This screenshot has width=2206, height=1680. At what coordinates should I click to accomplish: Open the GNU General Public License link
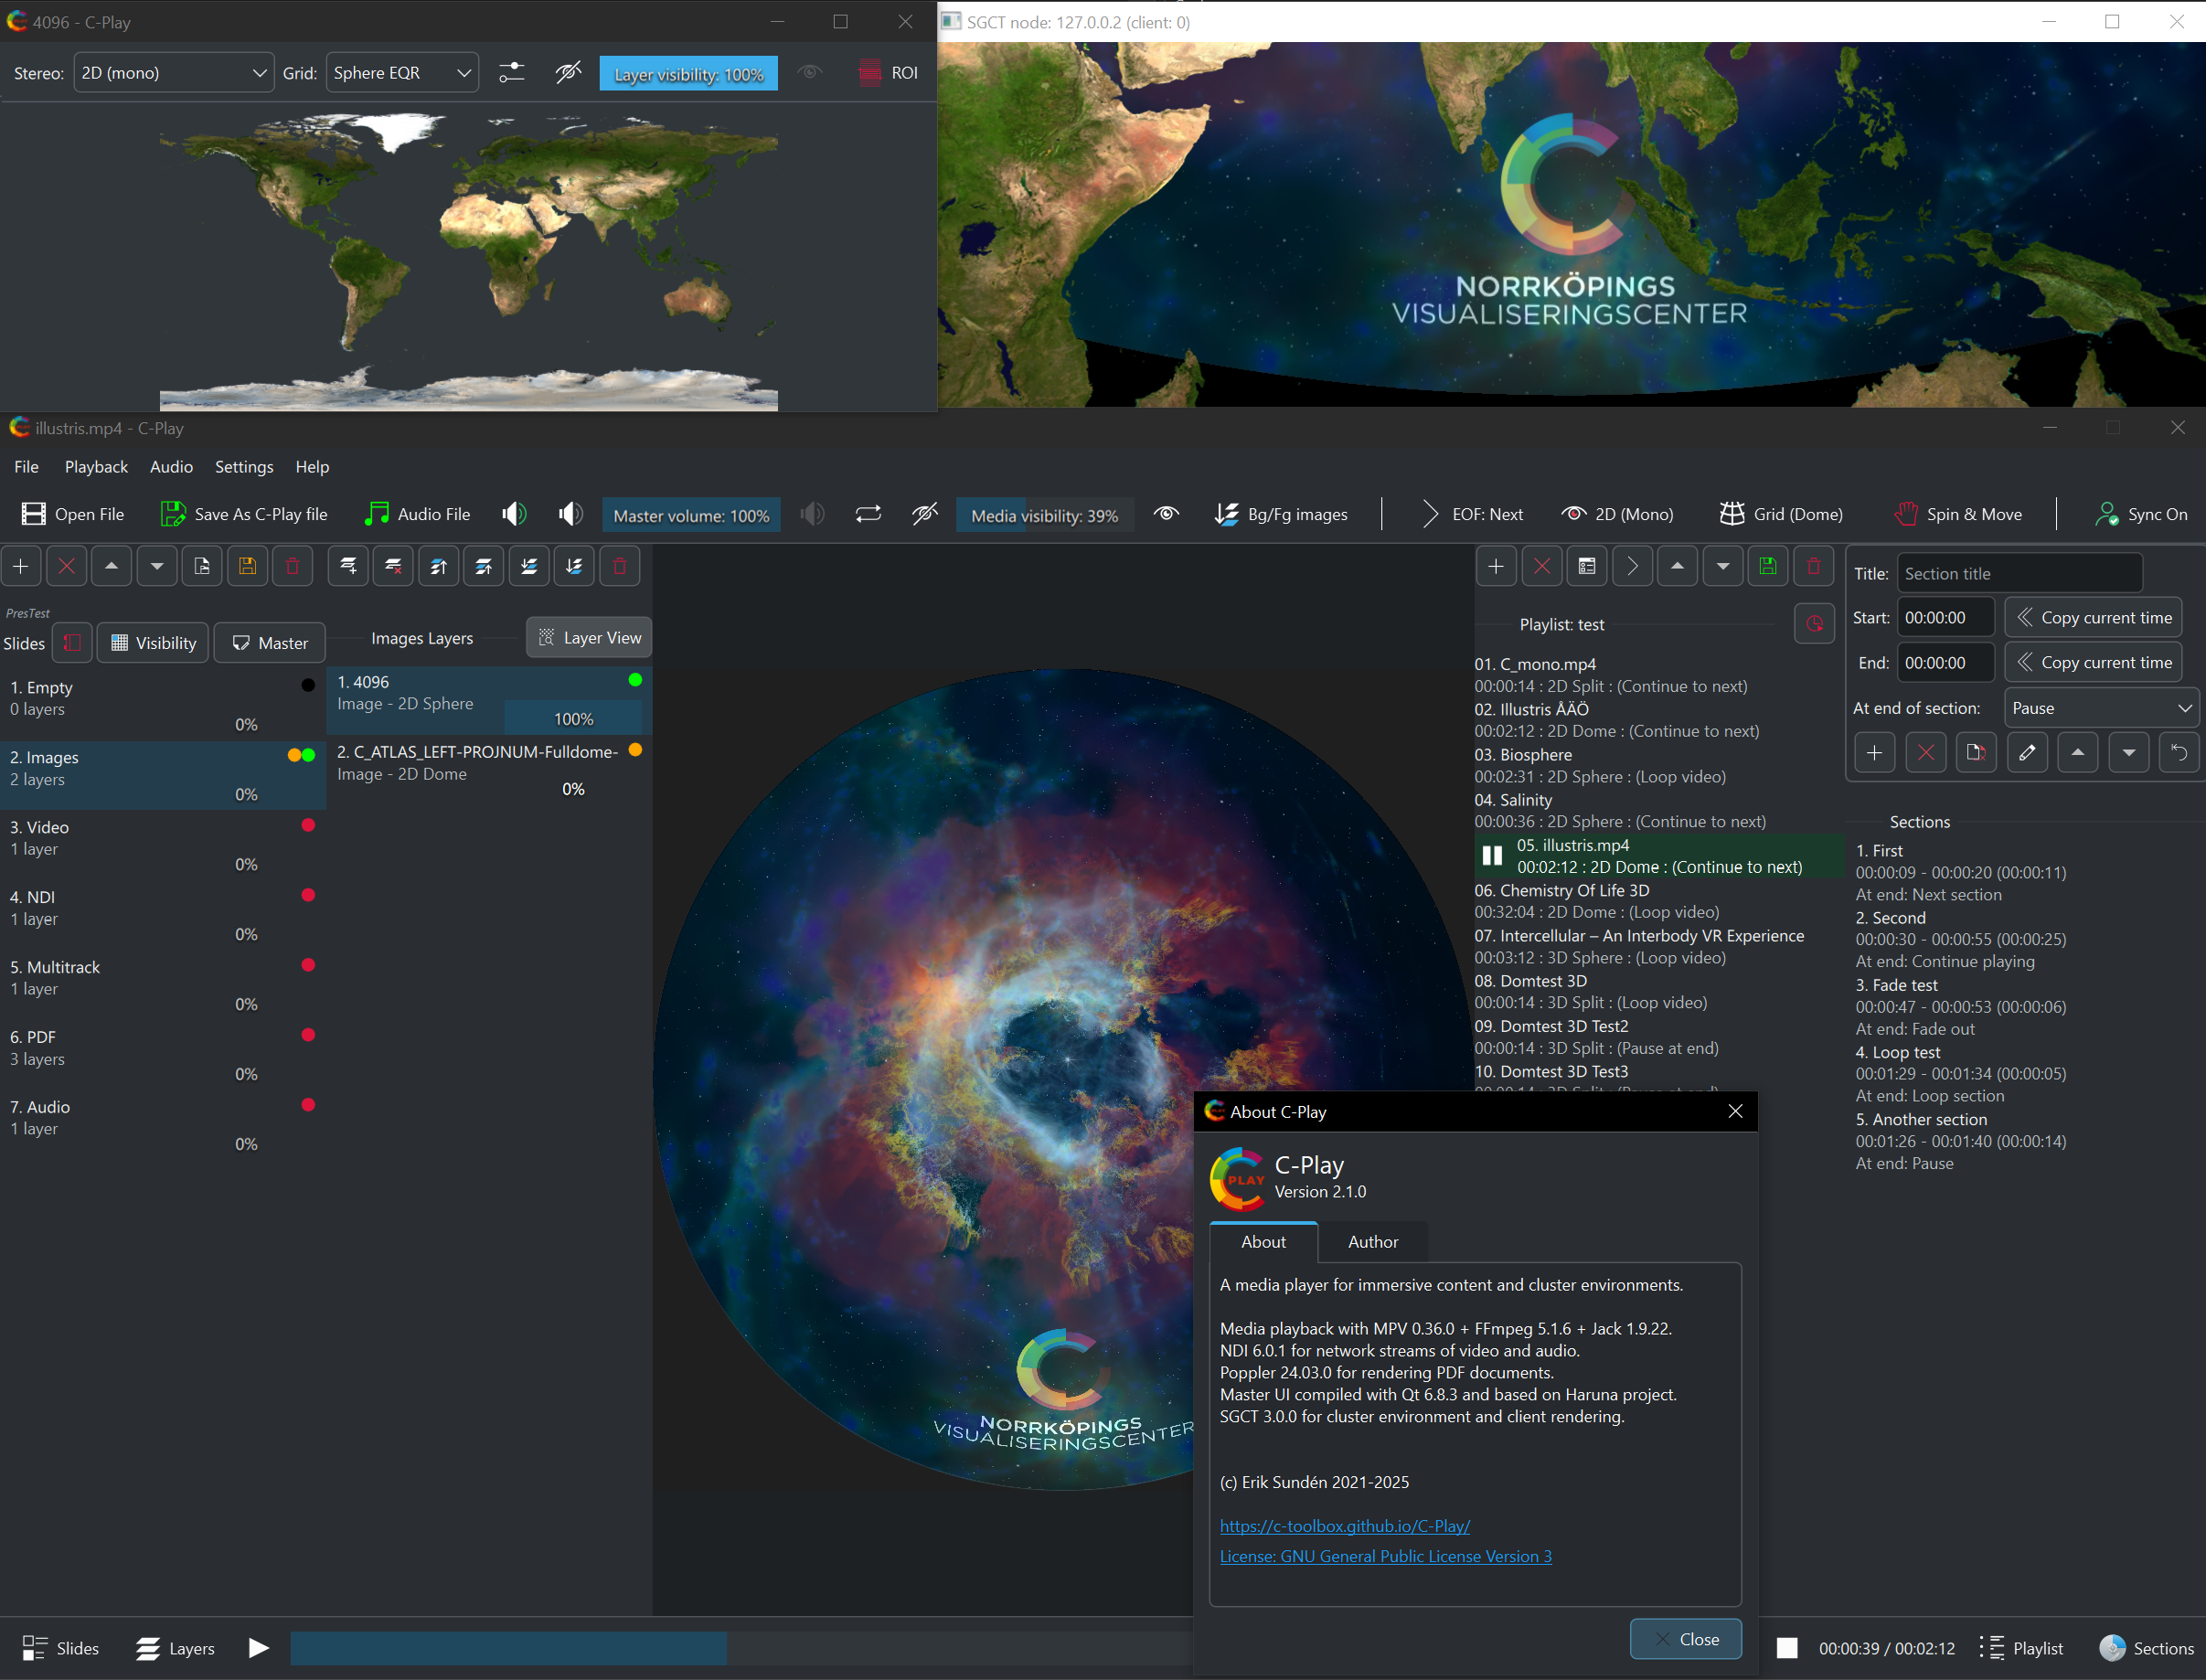point(1385,1556)
